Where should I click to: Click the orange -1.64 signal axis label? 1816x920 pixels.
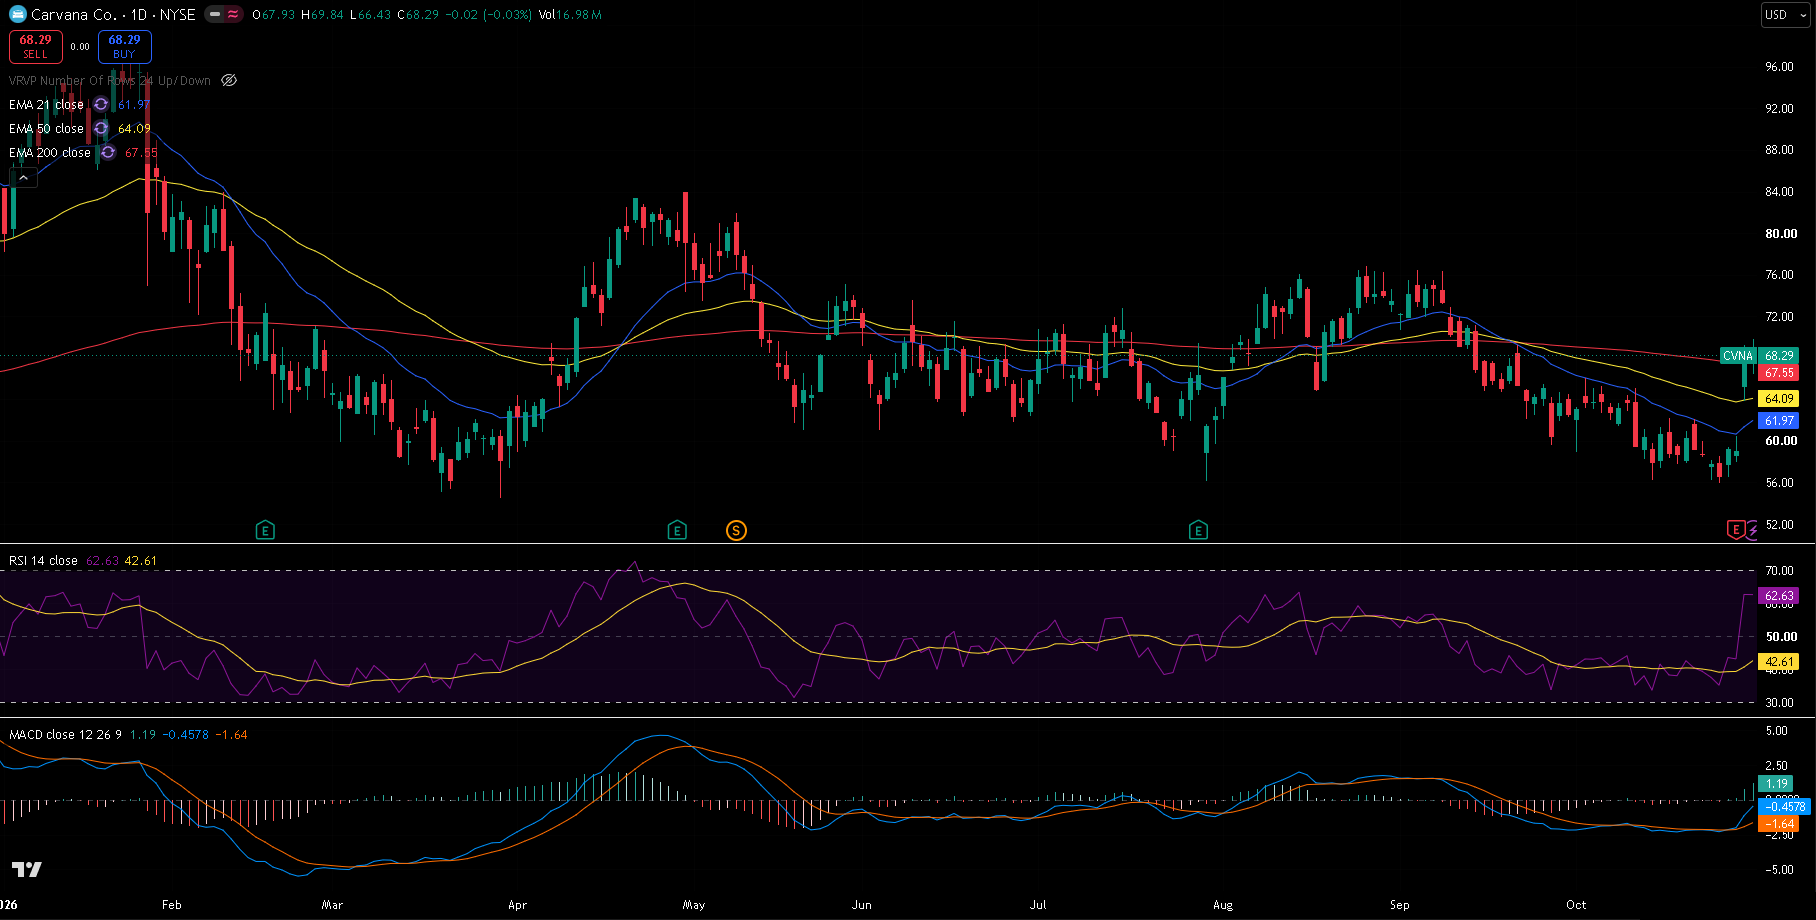1779,824
